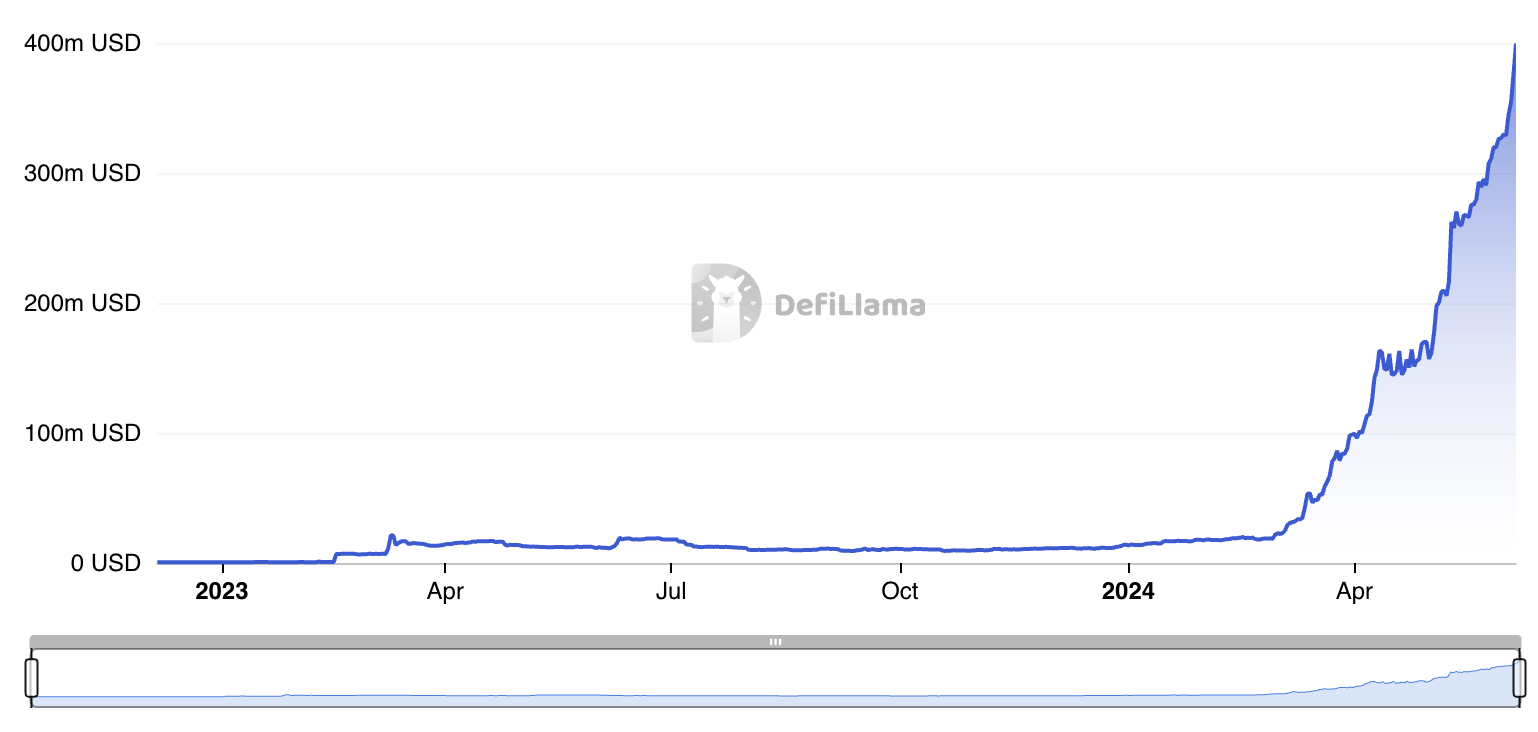Click the Jul x-axis label
Screen dimensions: 1538x732
[670, 592]
